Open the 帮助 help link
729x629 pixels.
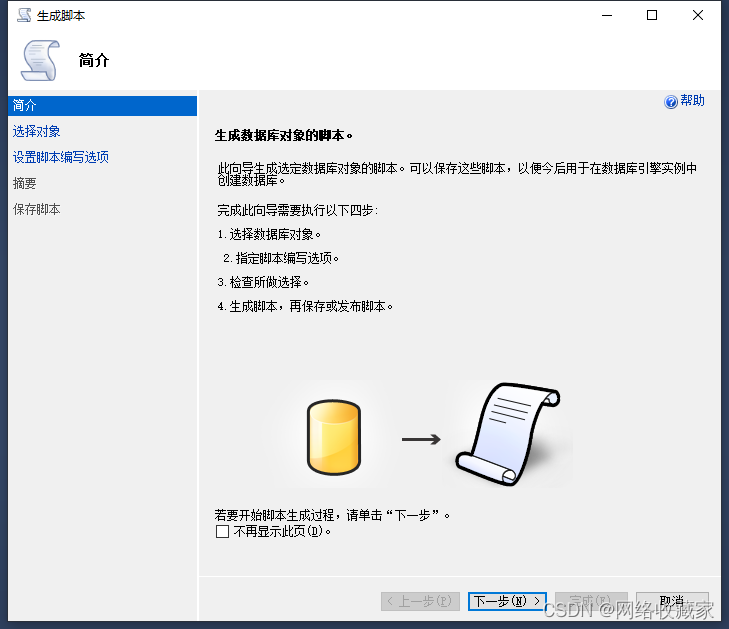click(692, 100)
